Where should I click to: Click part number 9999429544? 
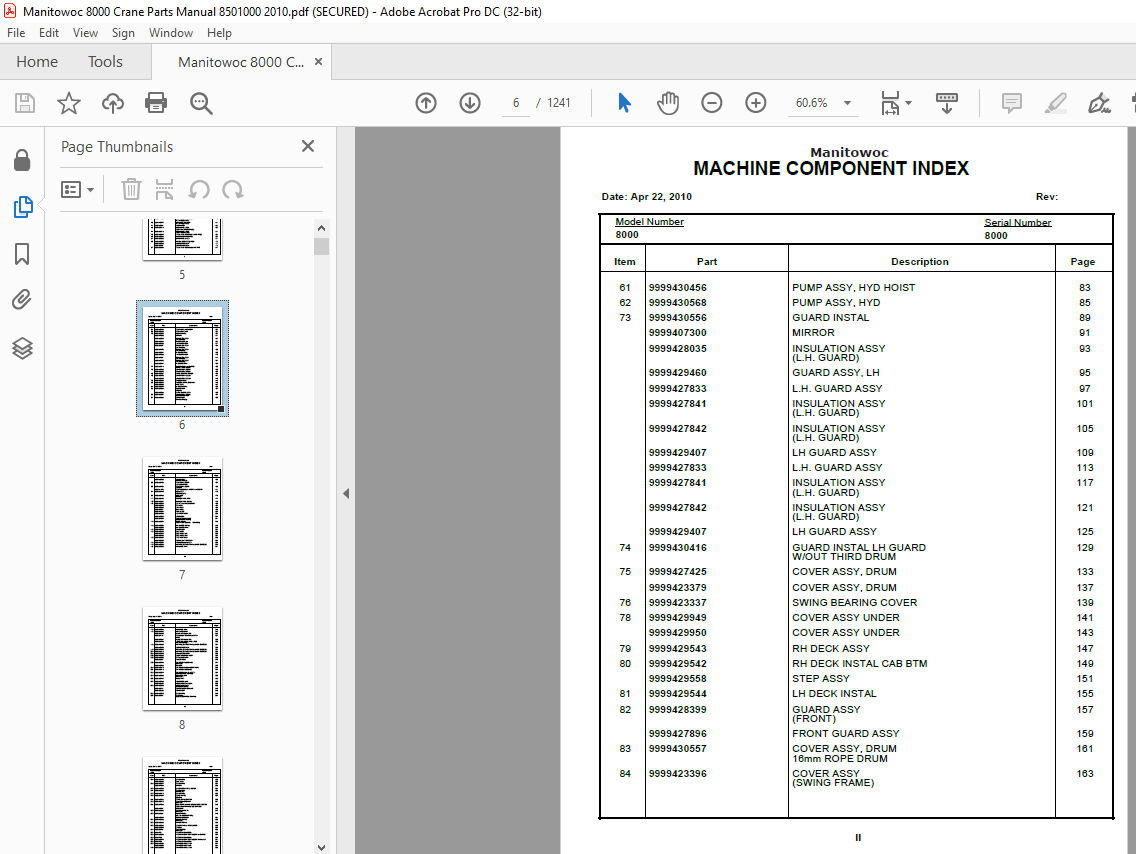[677, 694]
